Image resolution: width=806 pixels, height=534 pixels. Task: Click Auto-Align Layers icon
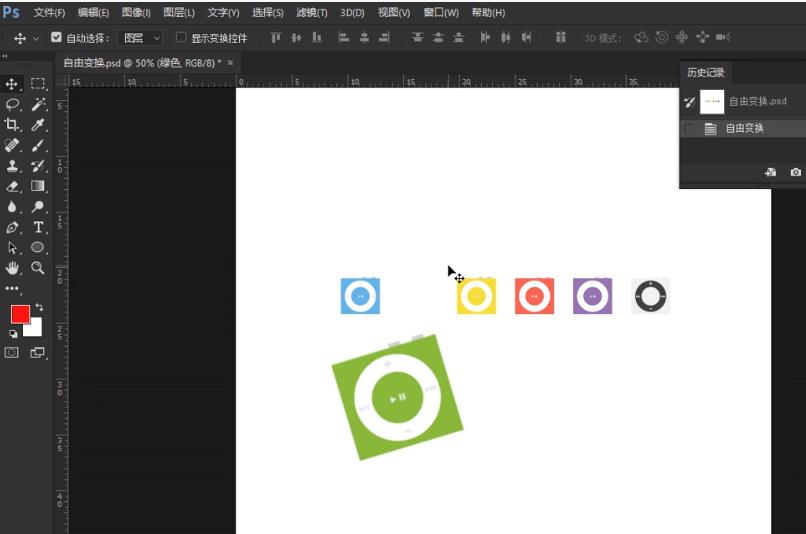click(561, 38)
